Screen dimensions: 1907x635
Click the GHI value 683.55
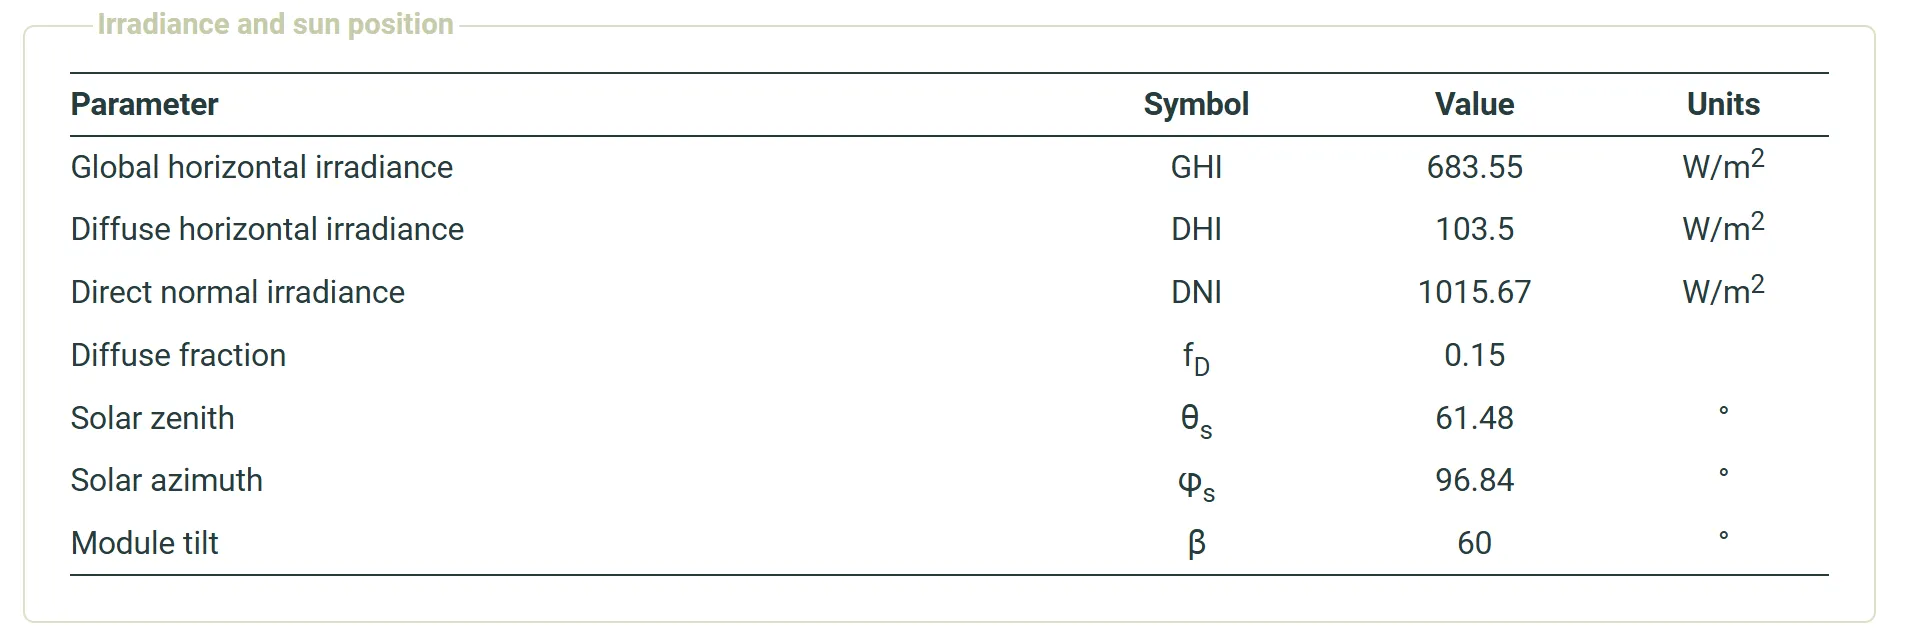pos(1474,167)
